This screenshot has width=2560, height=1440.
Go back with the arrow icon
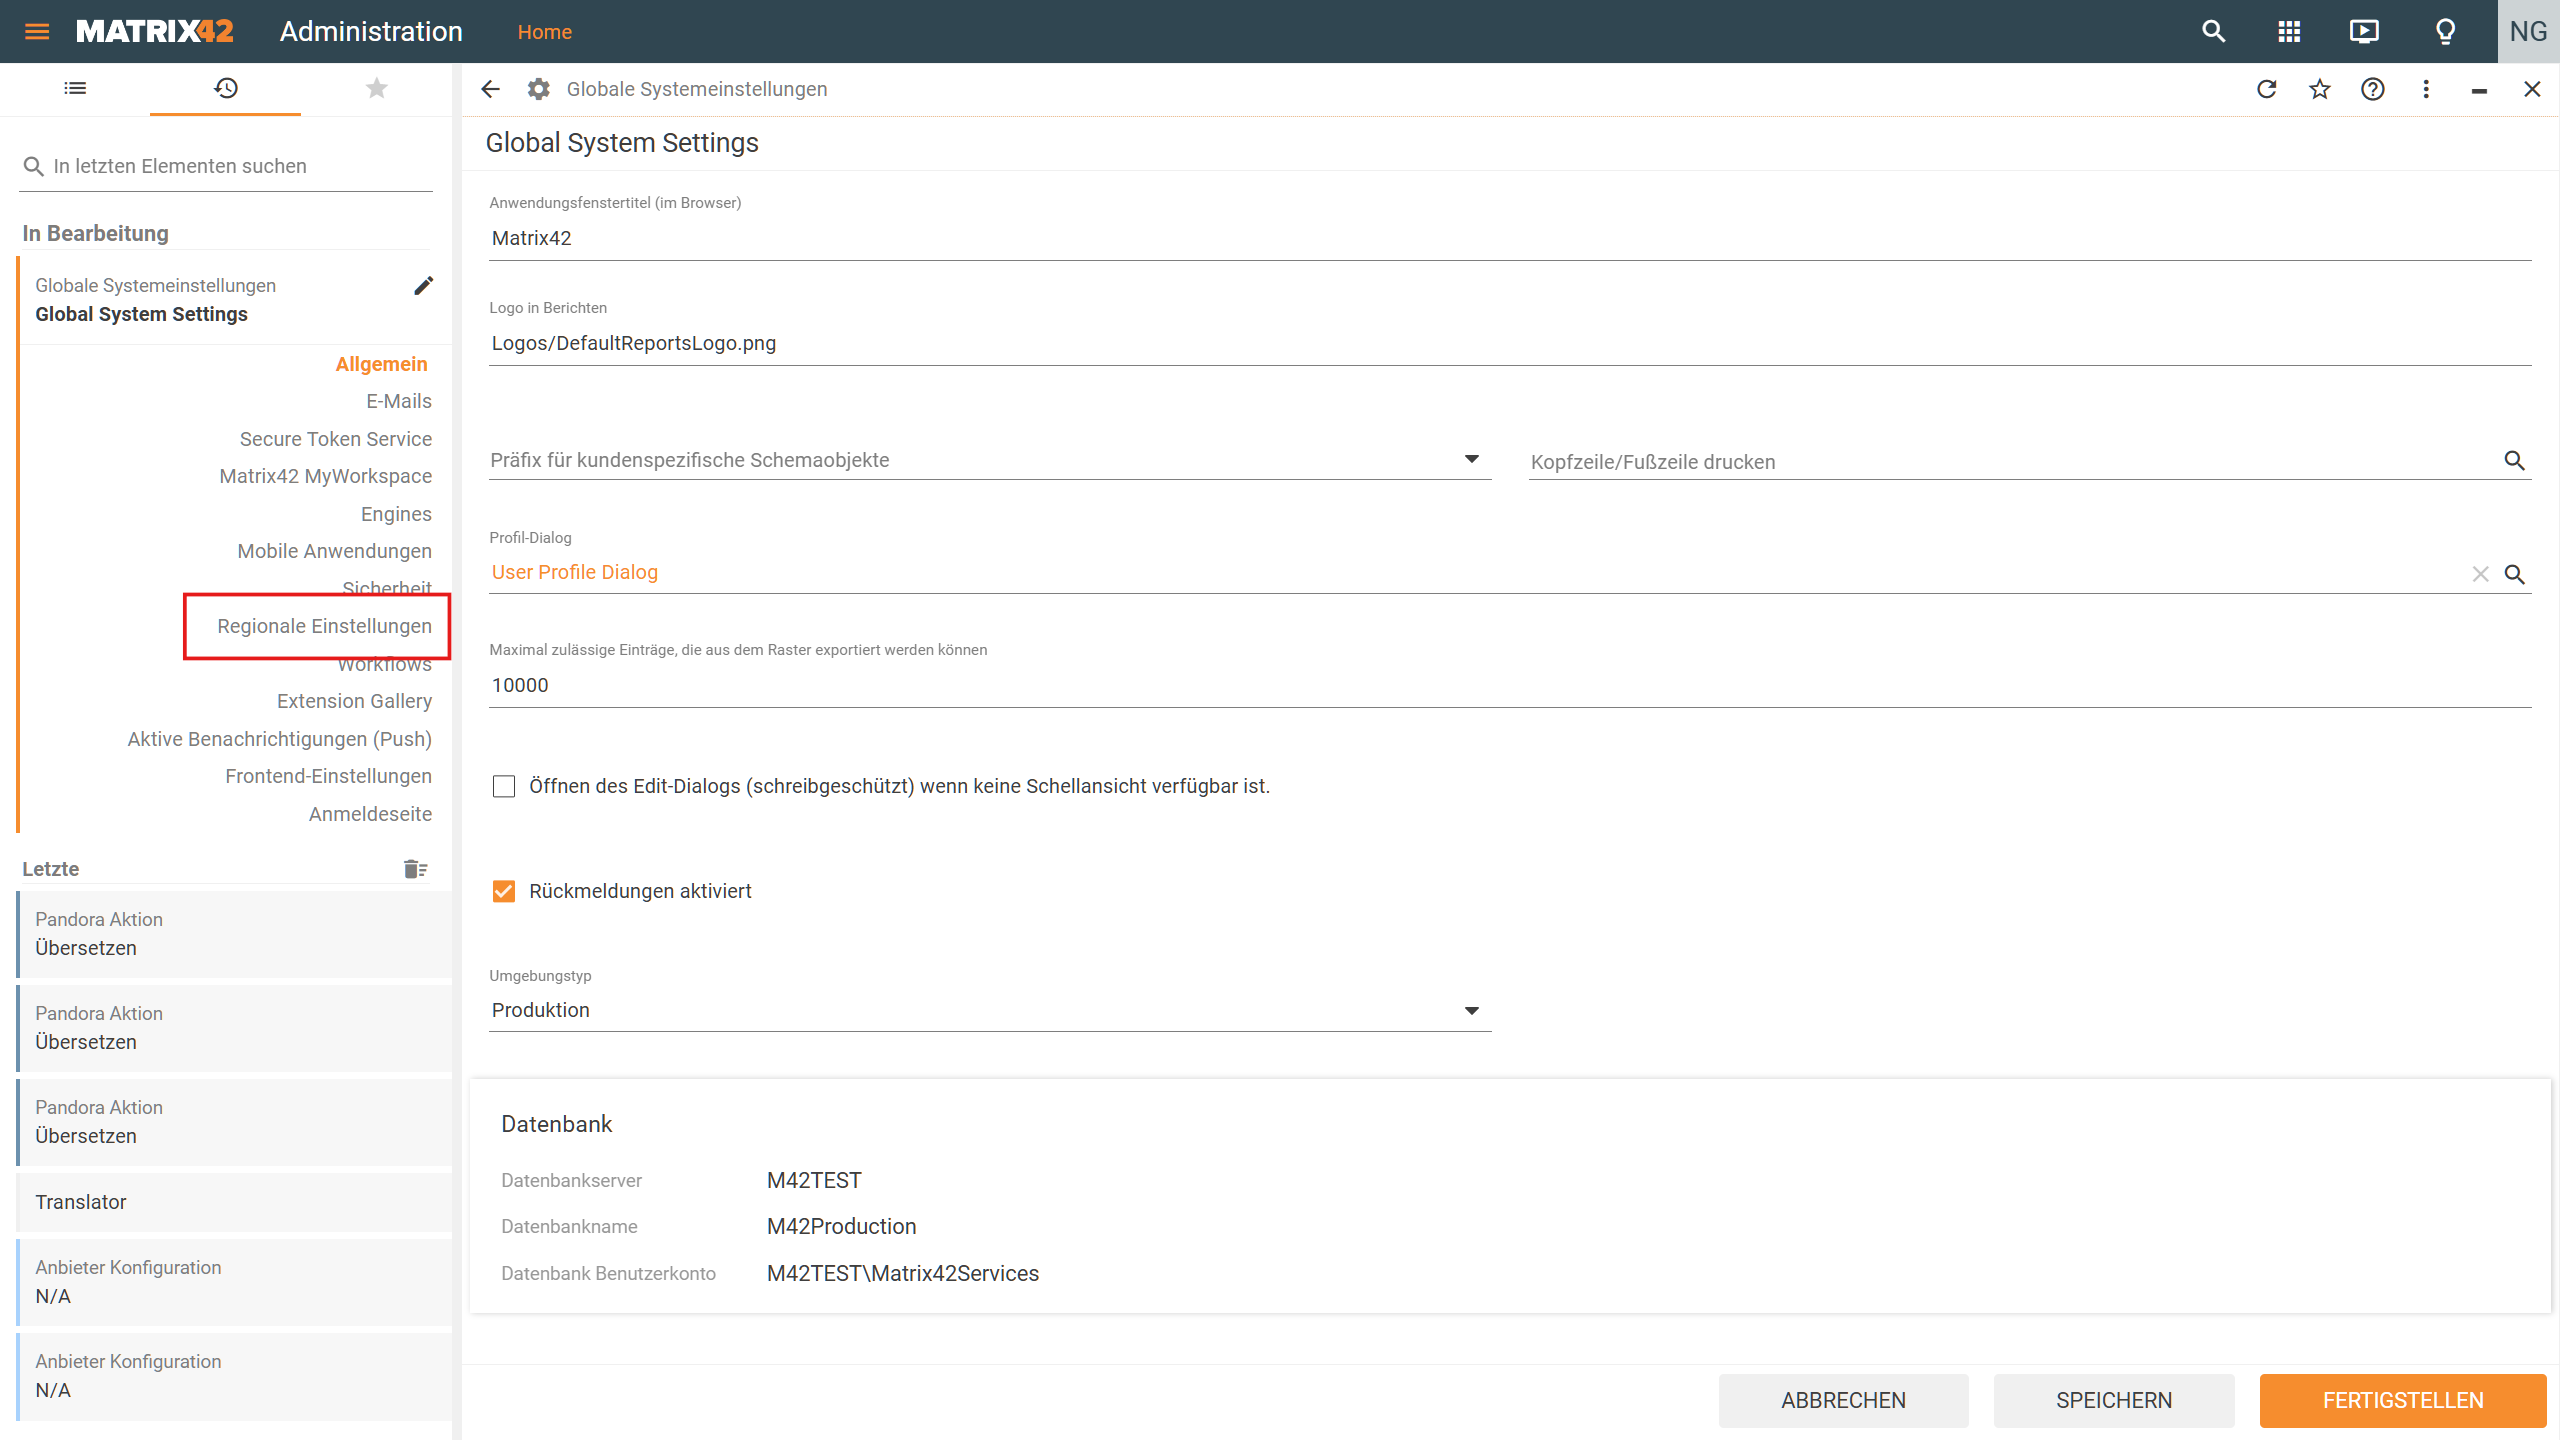coord(490,89)
